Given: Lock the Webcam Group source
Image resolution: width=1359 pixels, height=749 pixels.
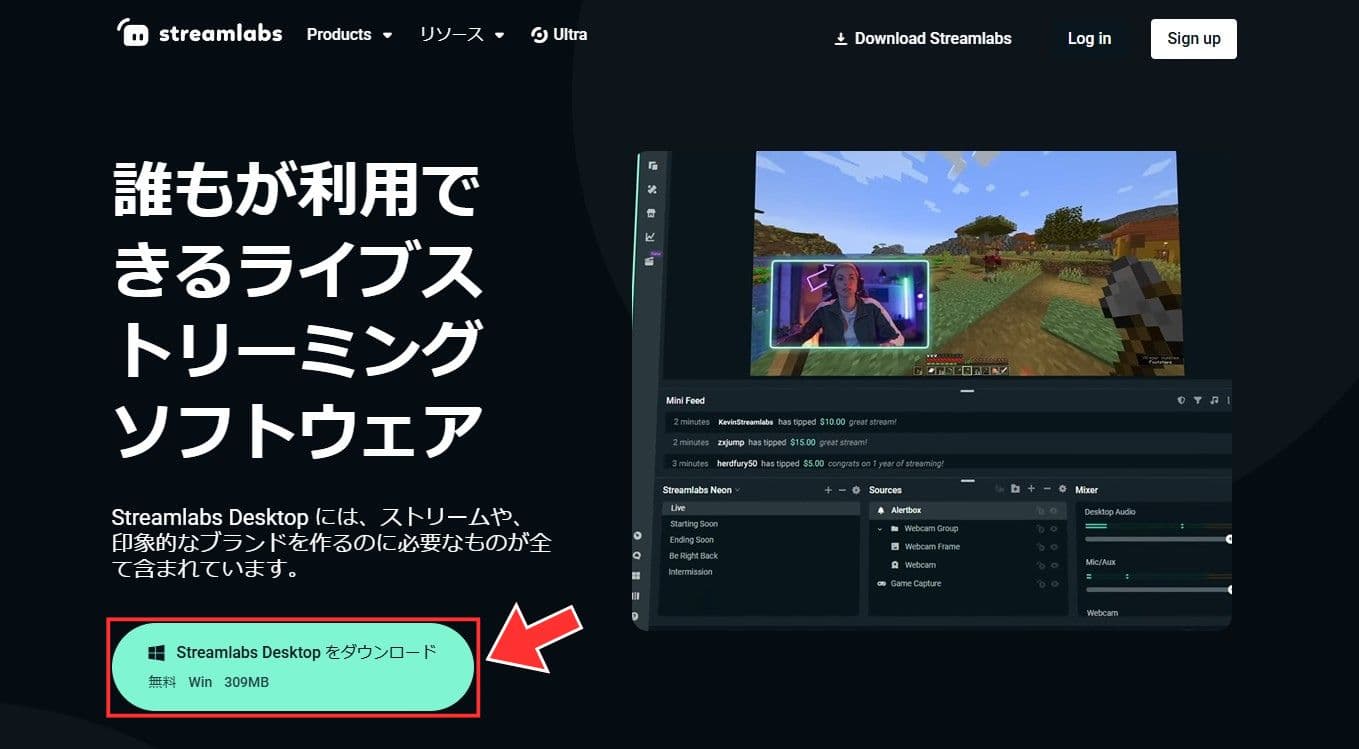Looking at the screenshot, I should click(x=1041, y=529).
